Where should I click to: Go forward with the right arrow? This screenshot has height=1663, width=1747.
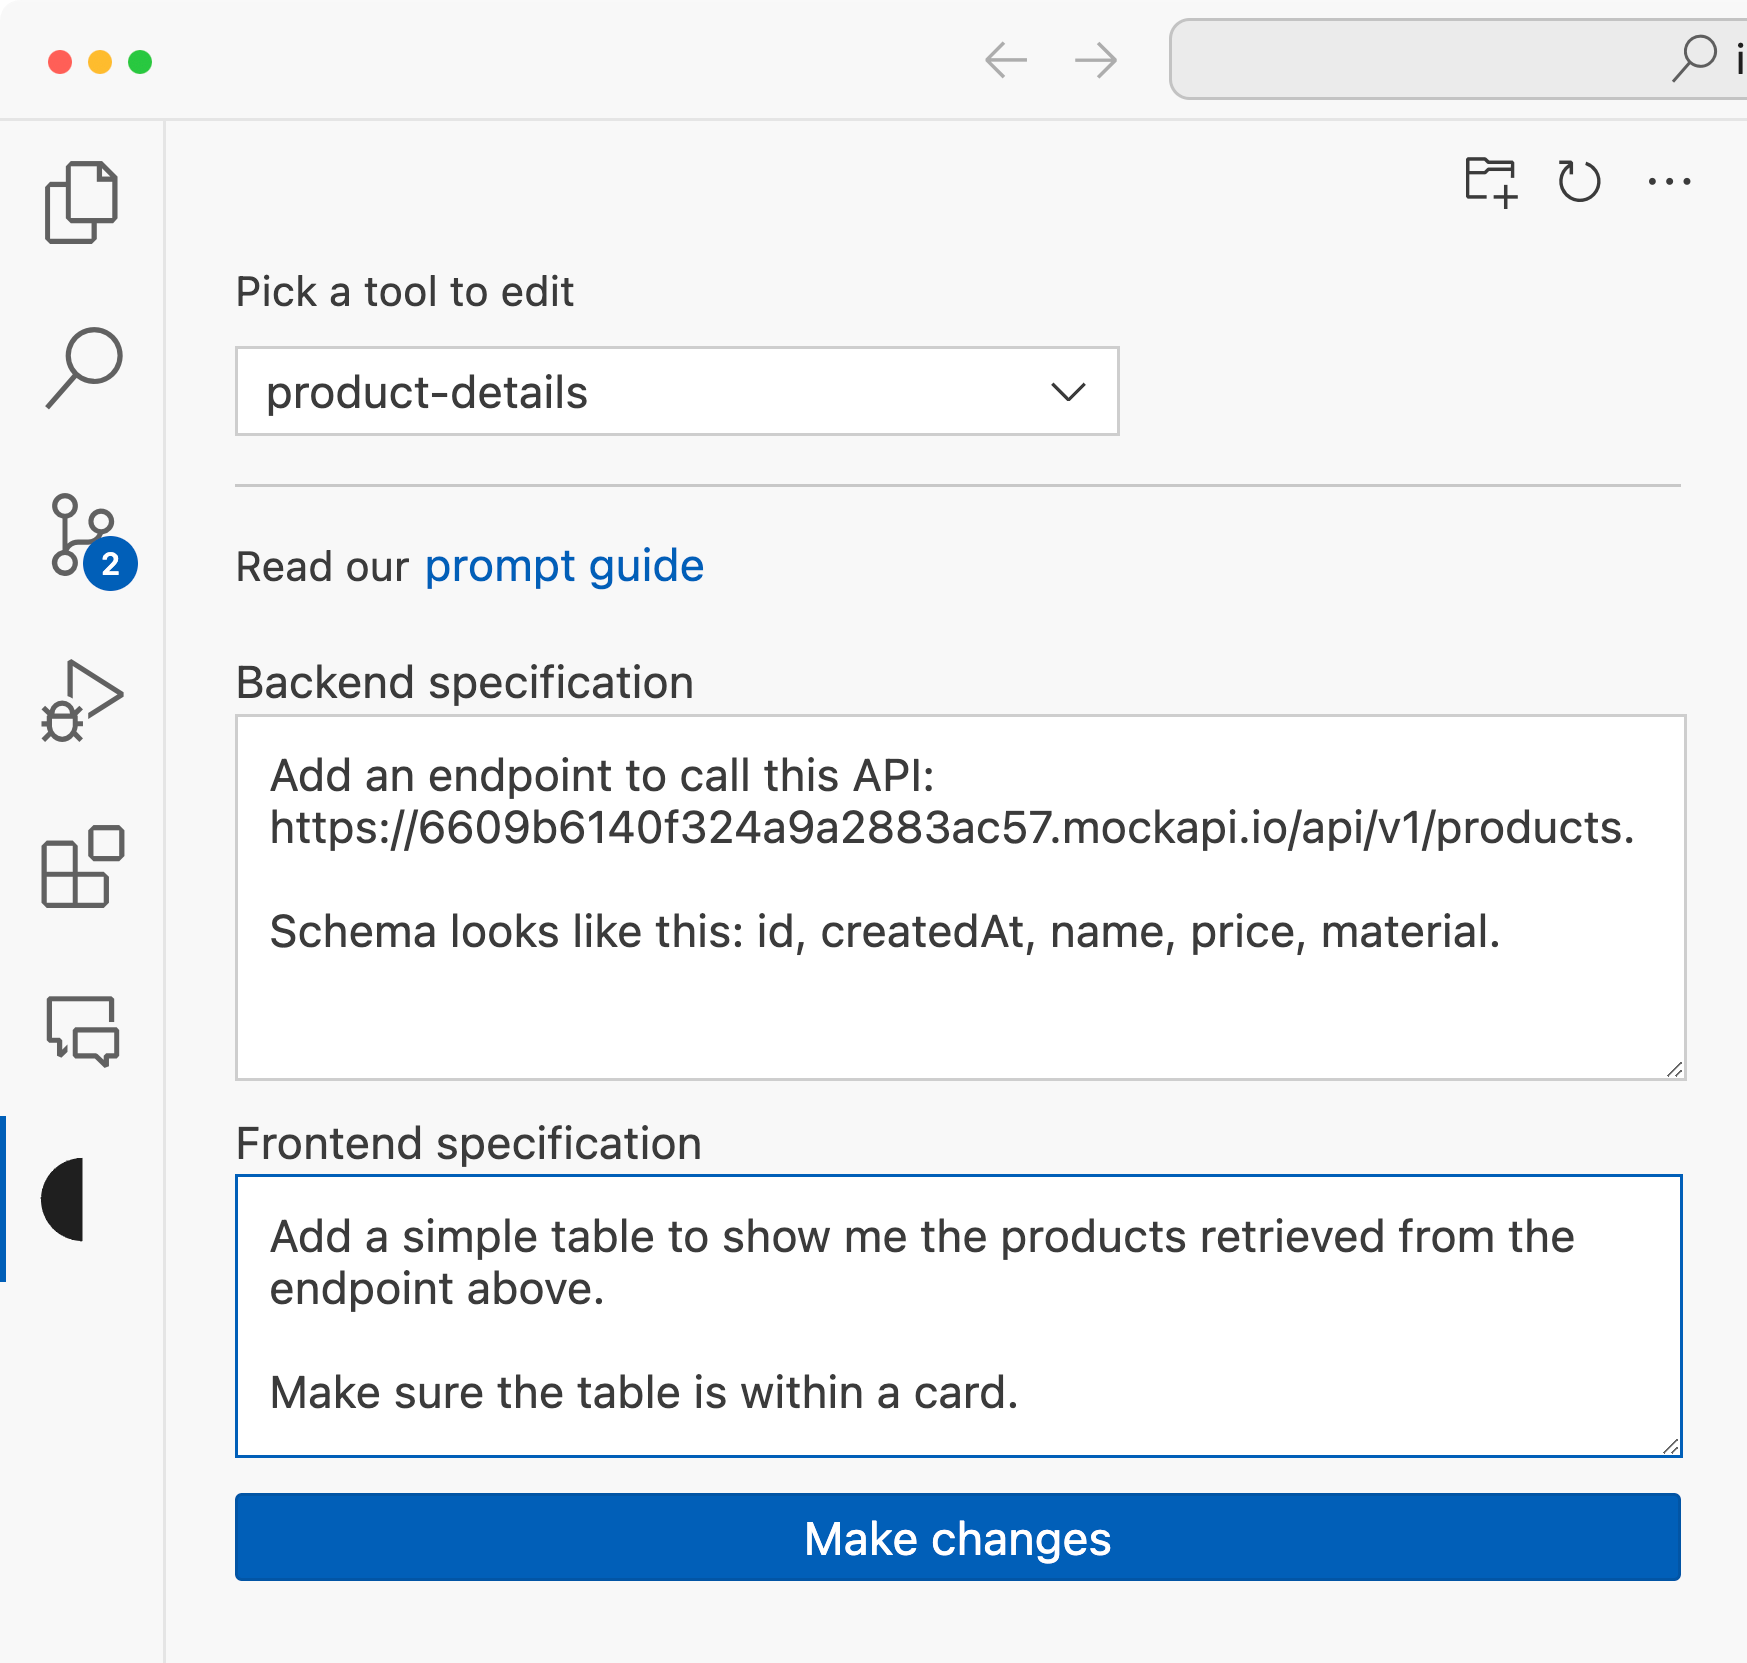tap(1096, 60)
